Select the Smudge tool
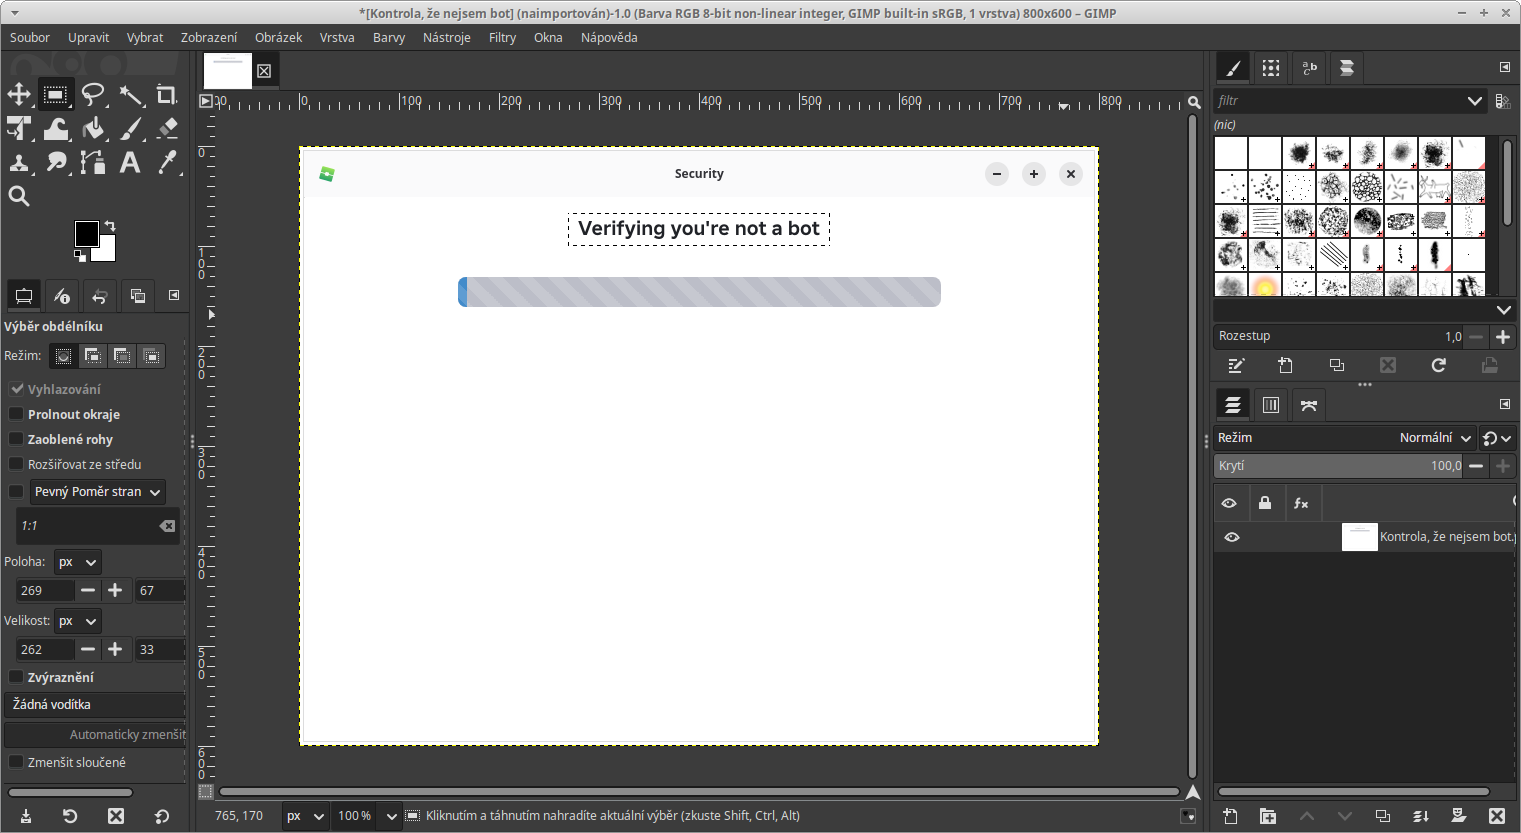1521x833 pixels. (x=56, y=163)
